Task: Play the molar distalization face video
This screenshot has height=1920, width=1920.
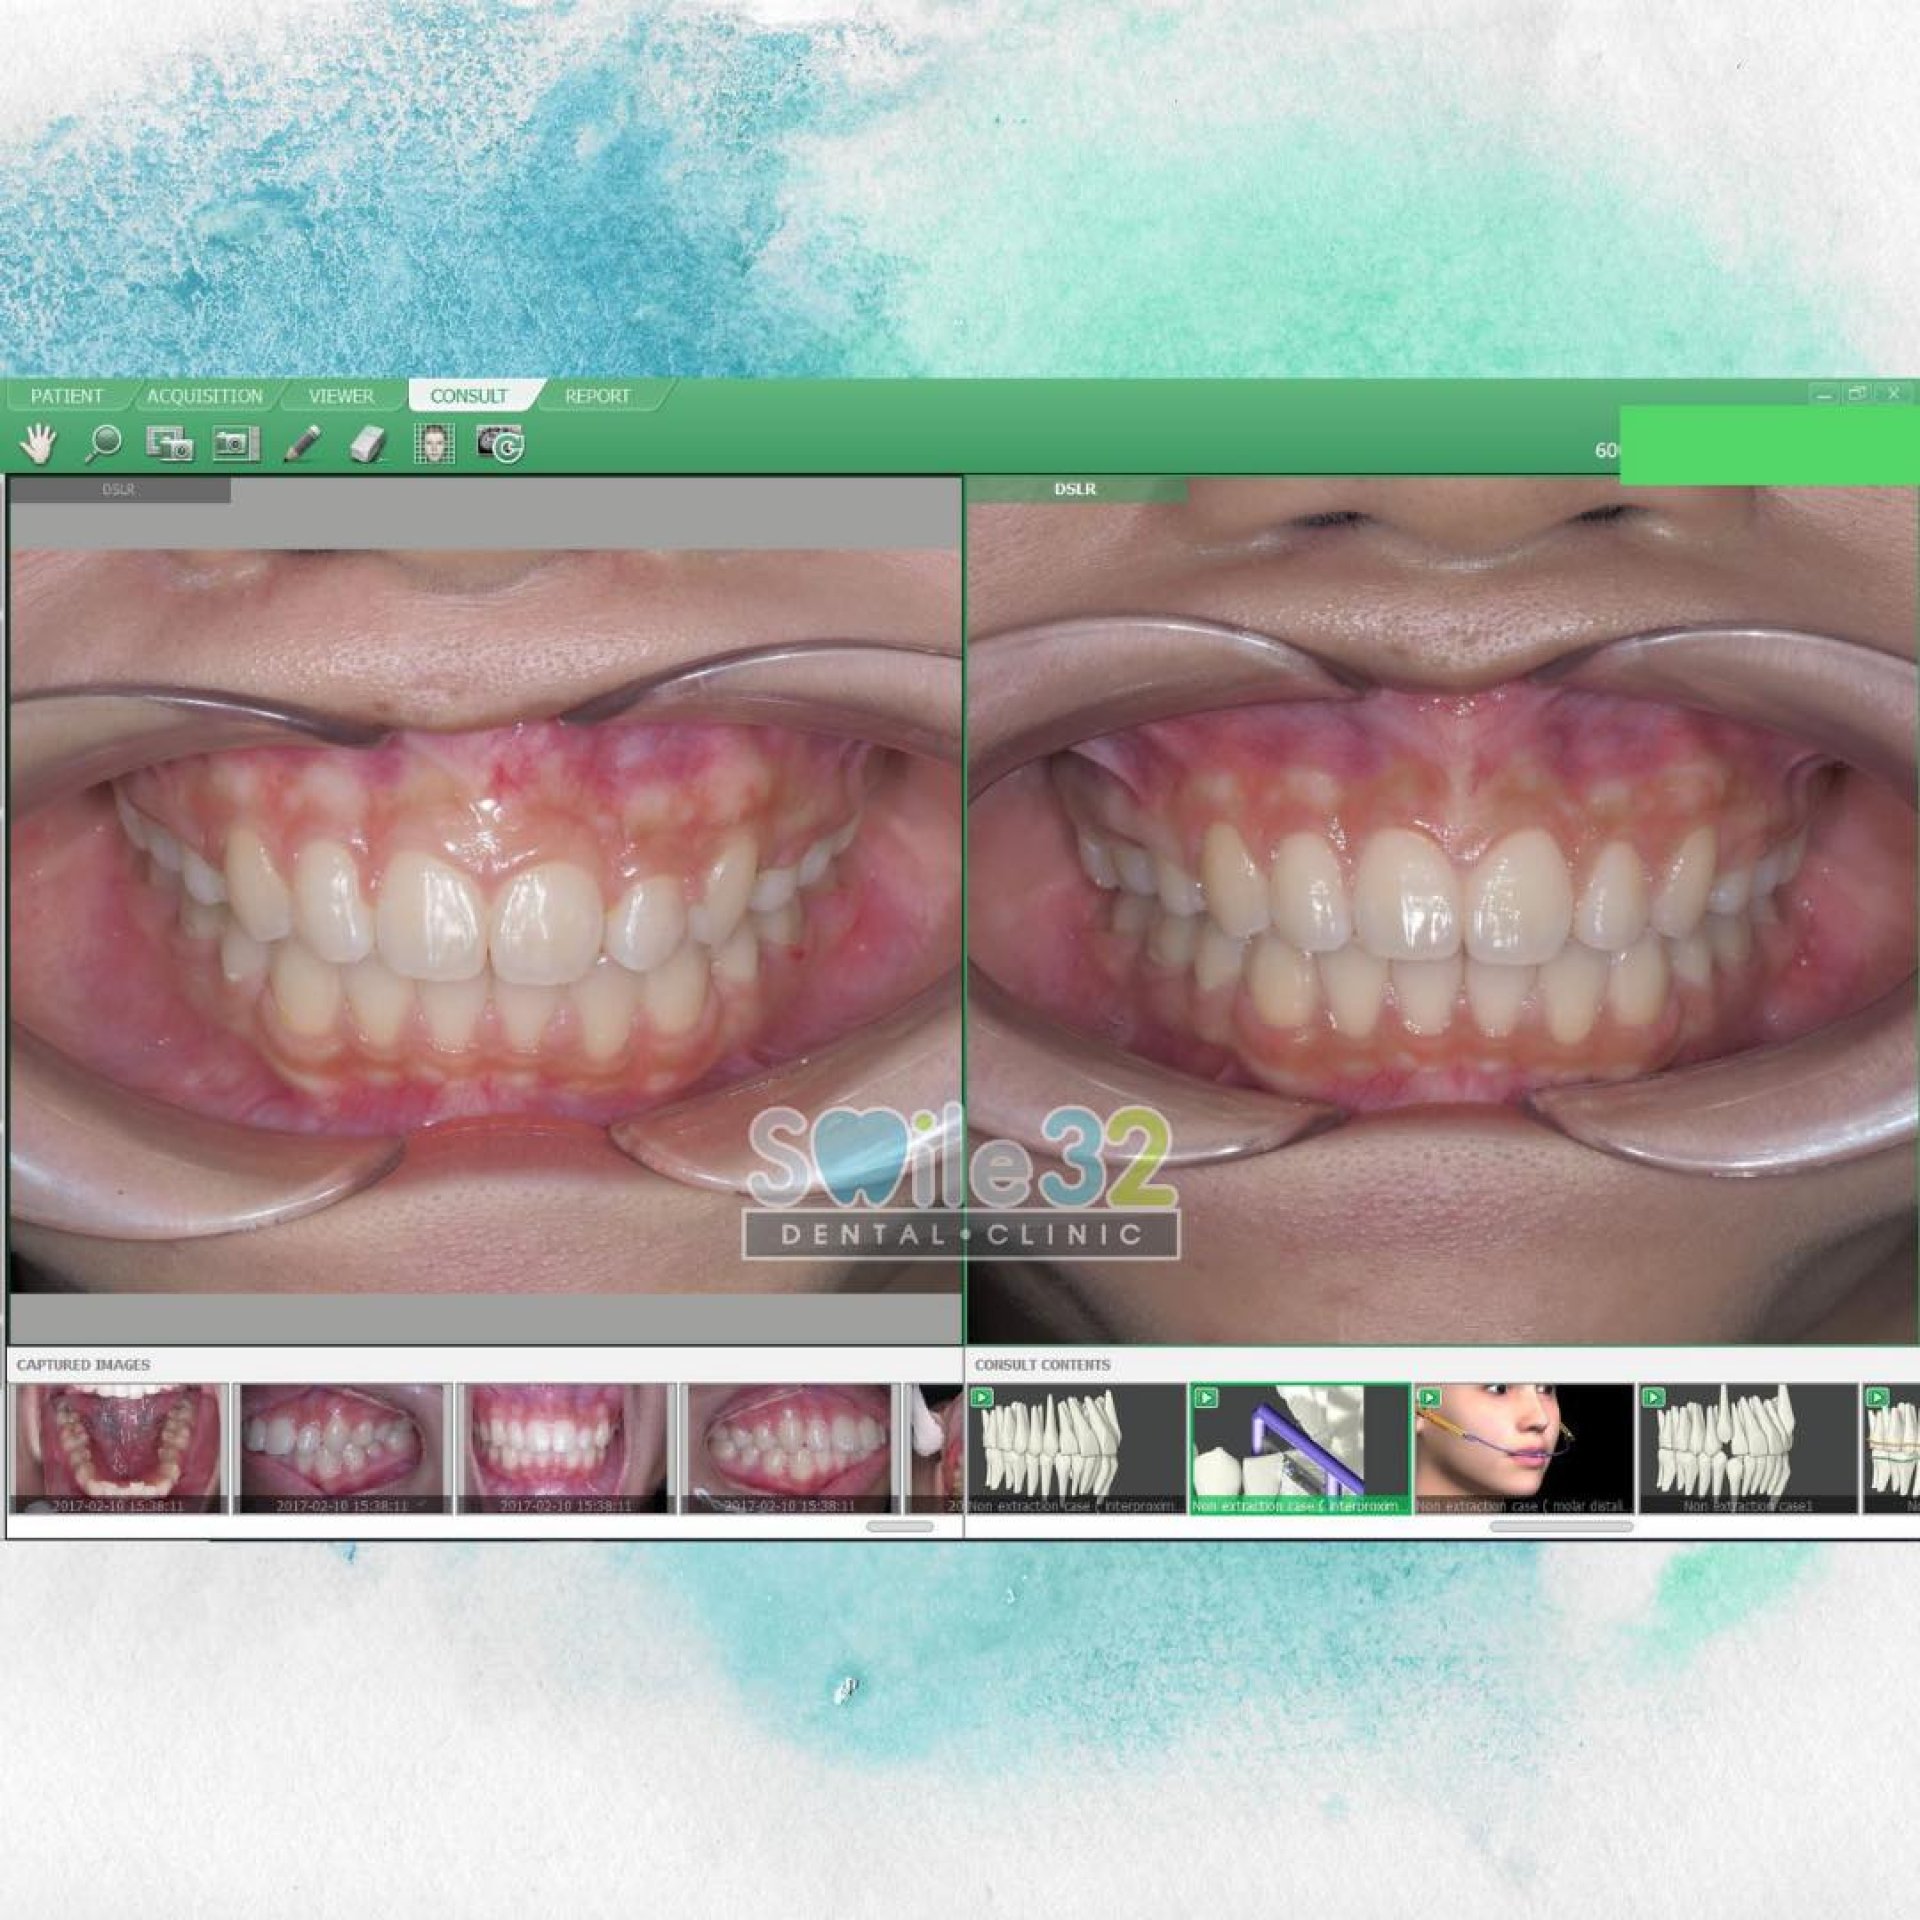Action: (x=1430, y=1397)
